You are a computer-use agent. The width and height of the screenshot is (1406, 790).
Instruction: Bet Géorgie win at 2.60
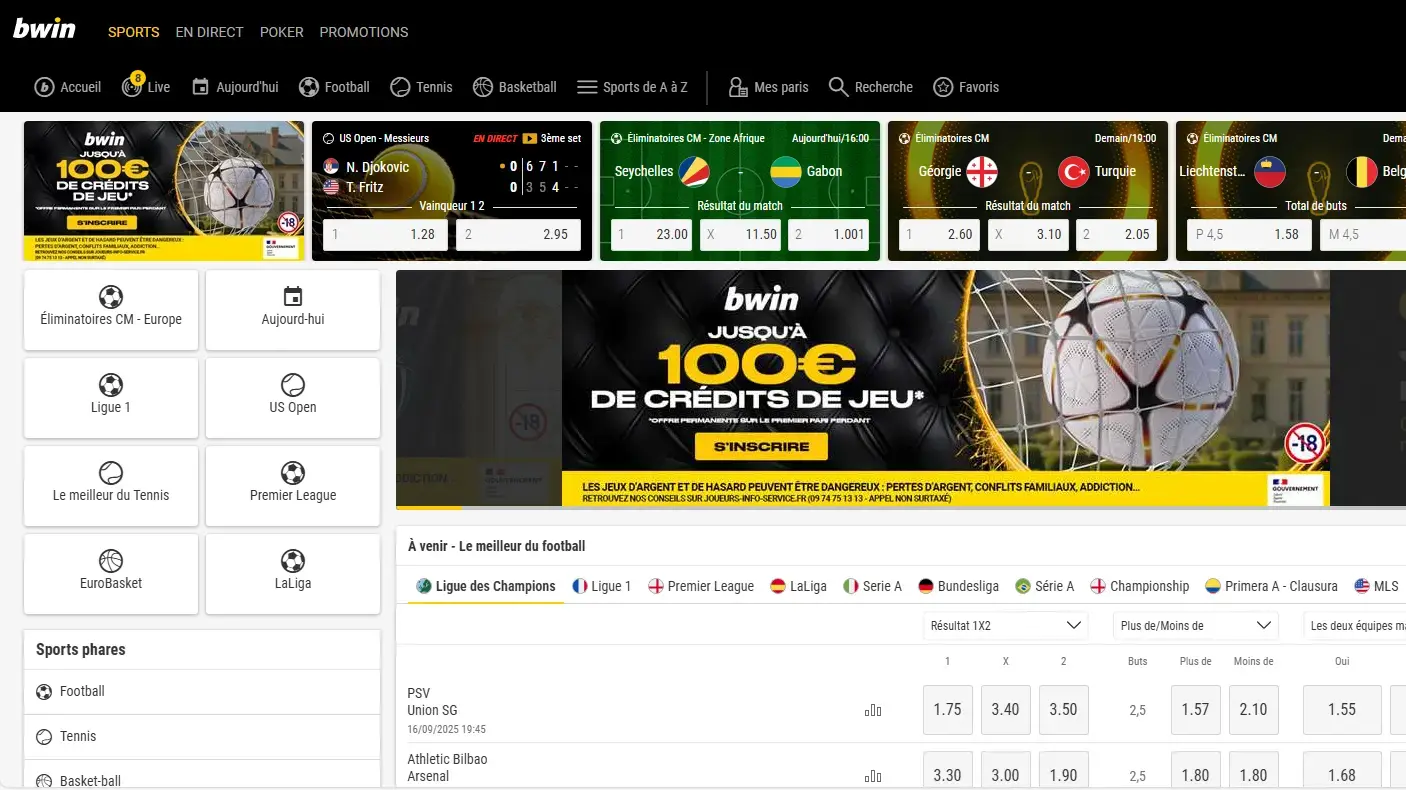[940, 234]
